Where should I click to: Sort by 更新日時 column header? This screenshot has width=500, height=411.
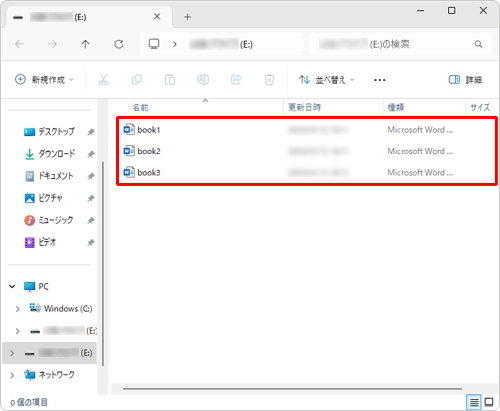(304, 107)
